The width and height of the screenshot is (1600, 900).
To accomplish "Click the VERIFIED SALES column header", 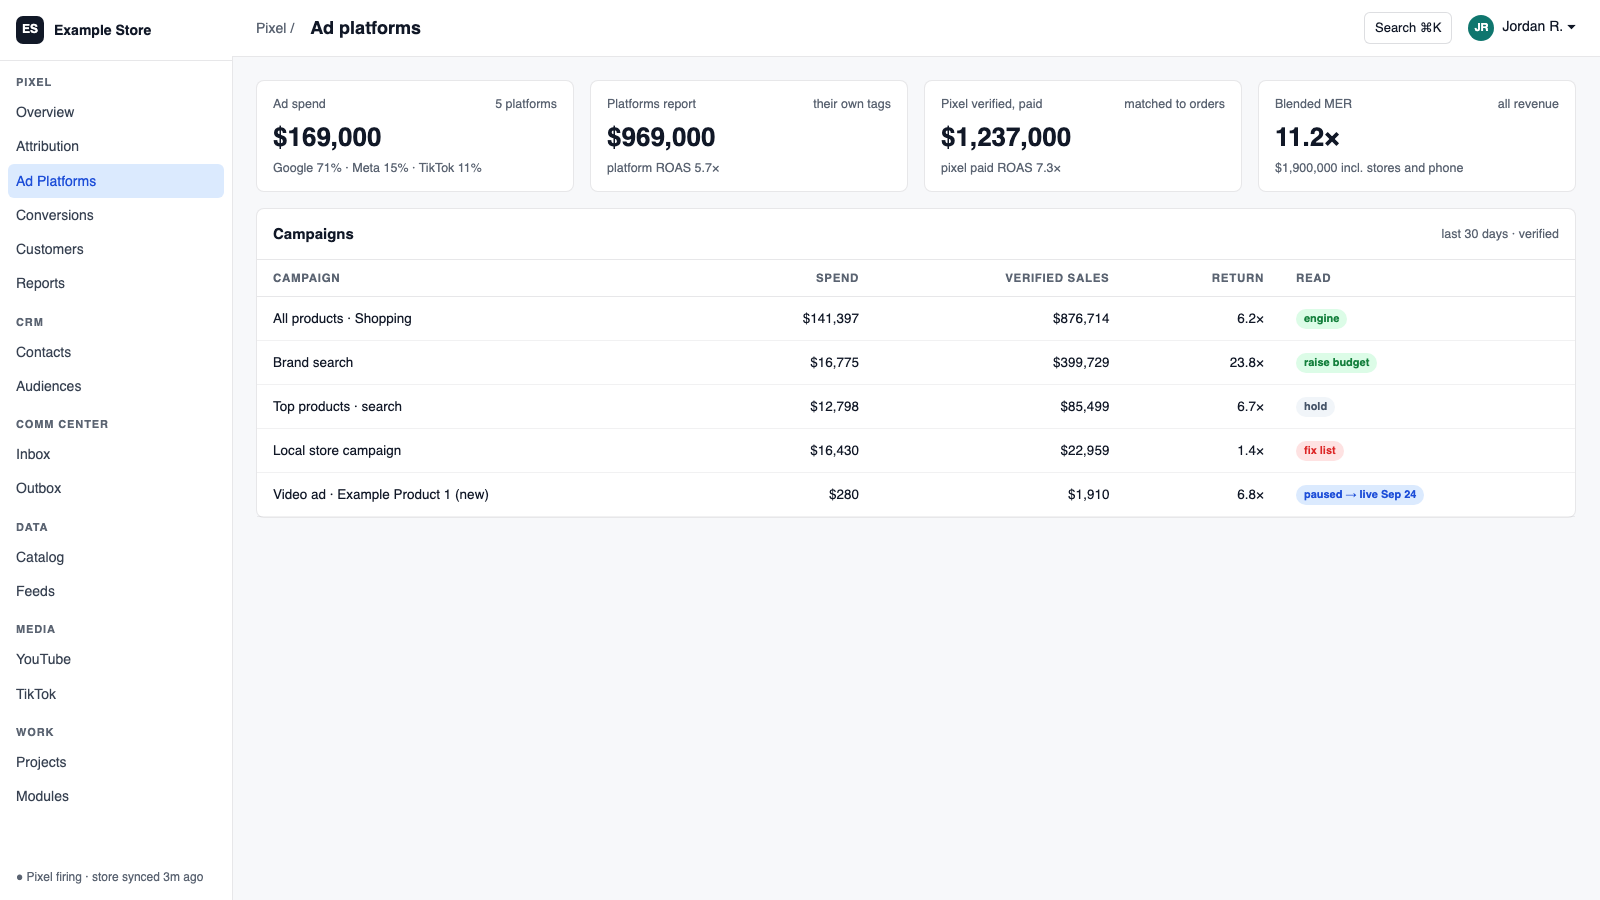I will click(x=1057, y=278).
